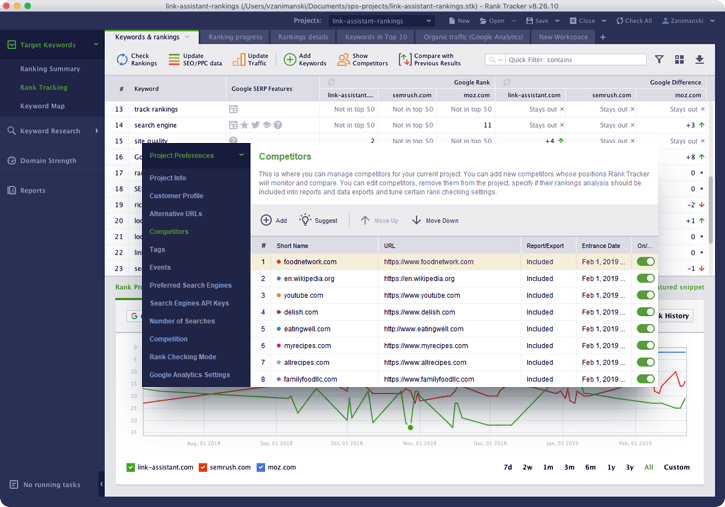
Task: Select the 1y chart range
Action: pyautogui.click(x=611, y=467)
